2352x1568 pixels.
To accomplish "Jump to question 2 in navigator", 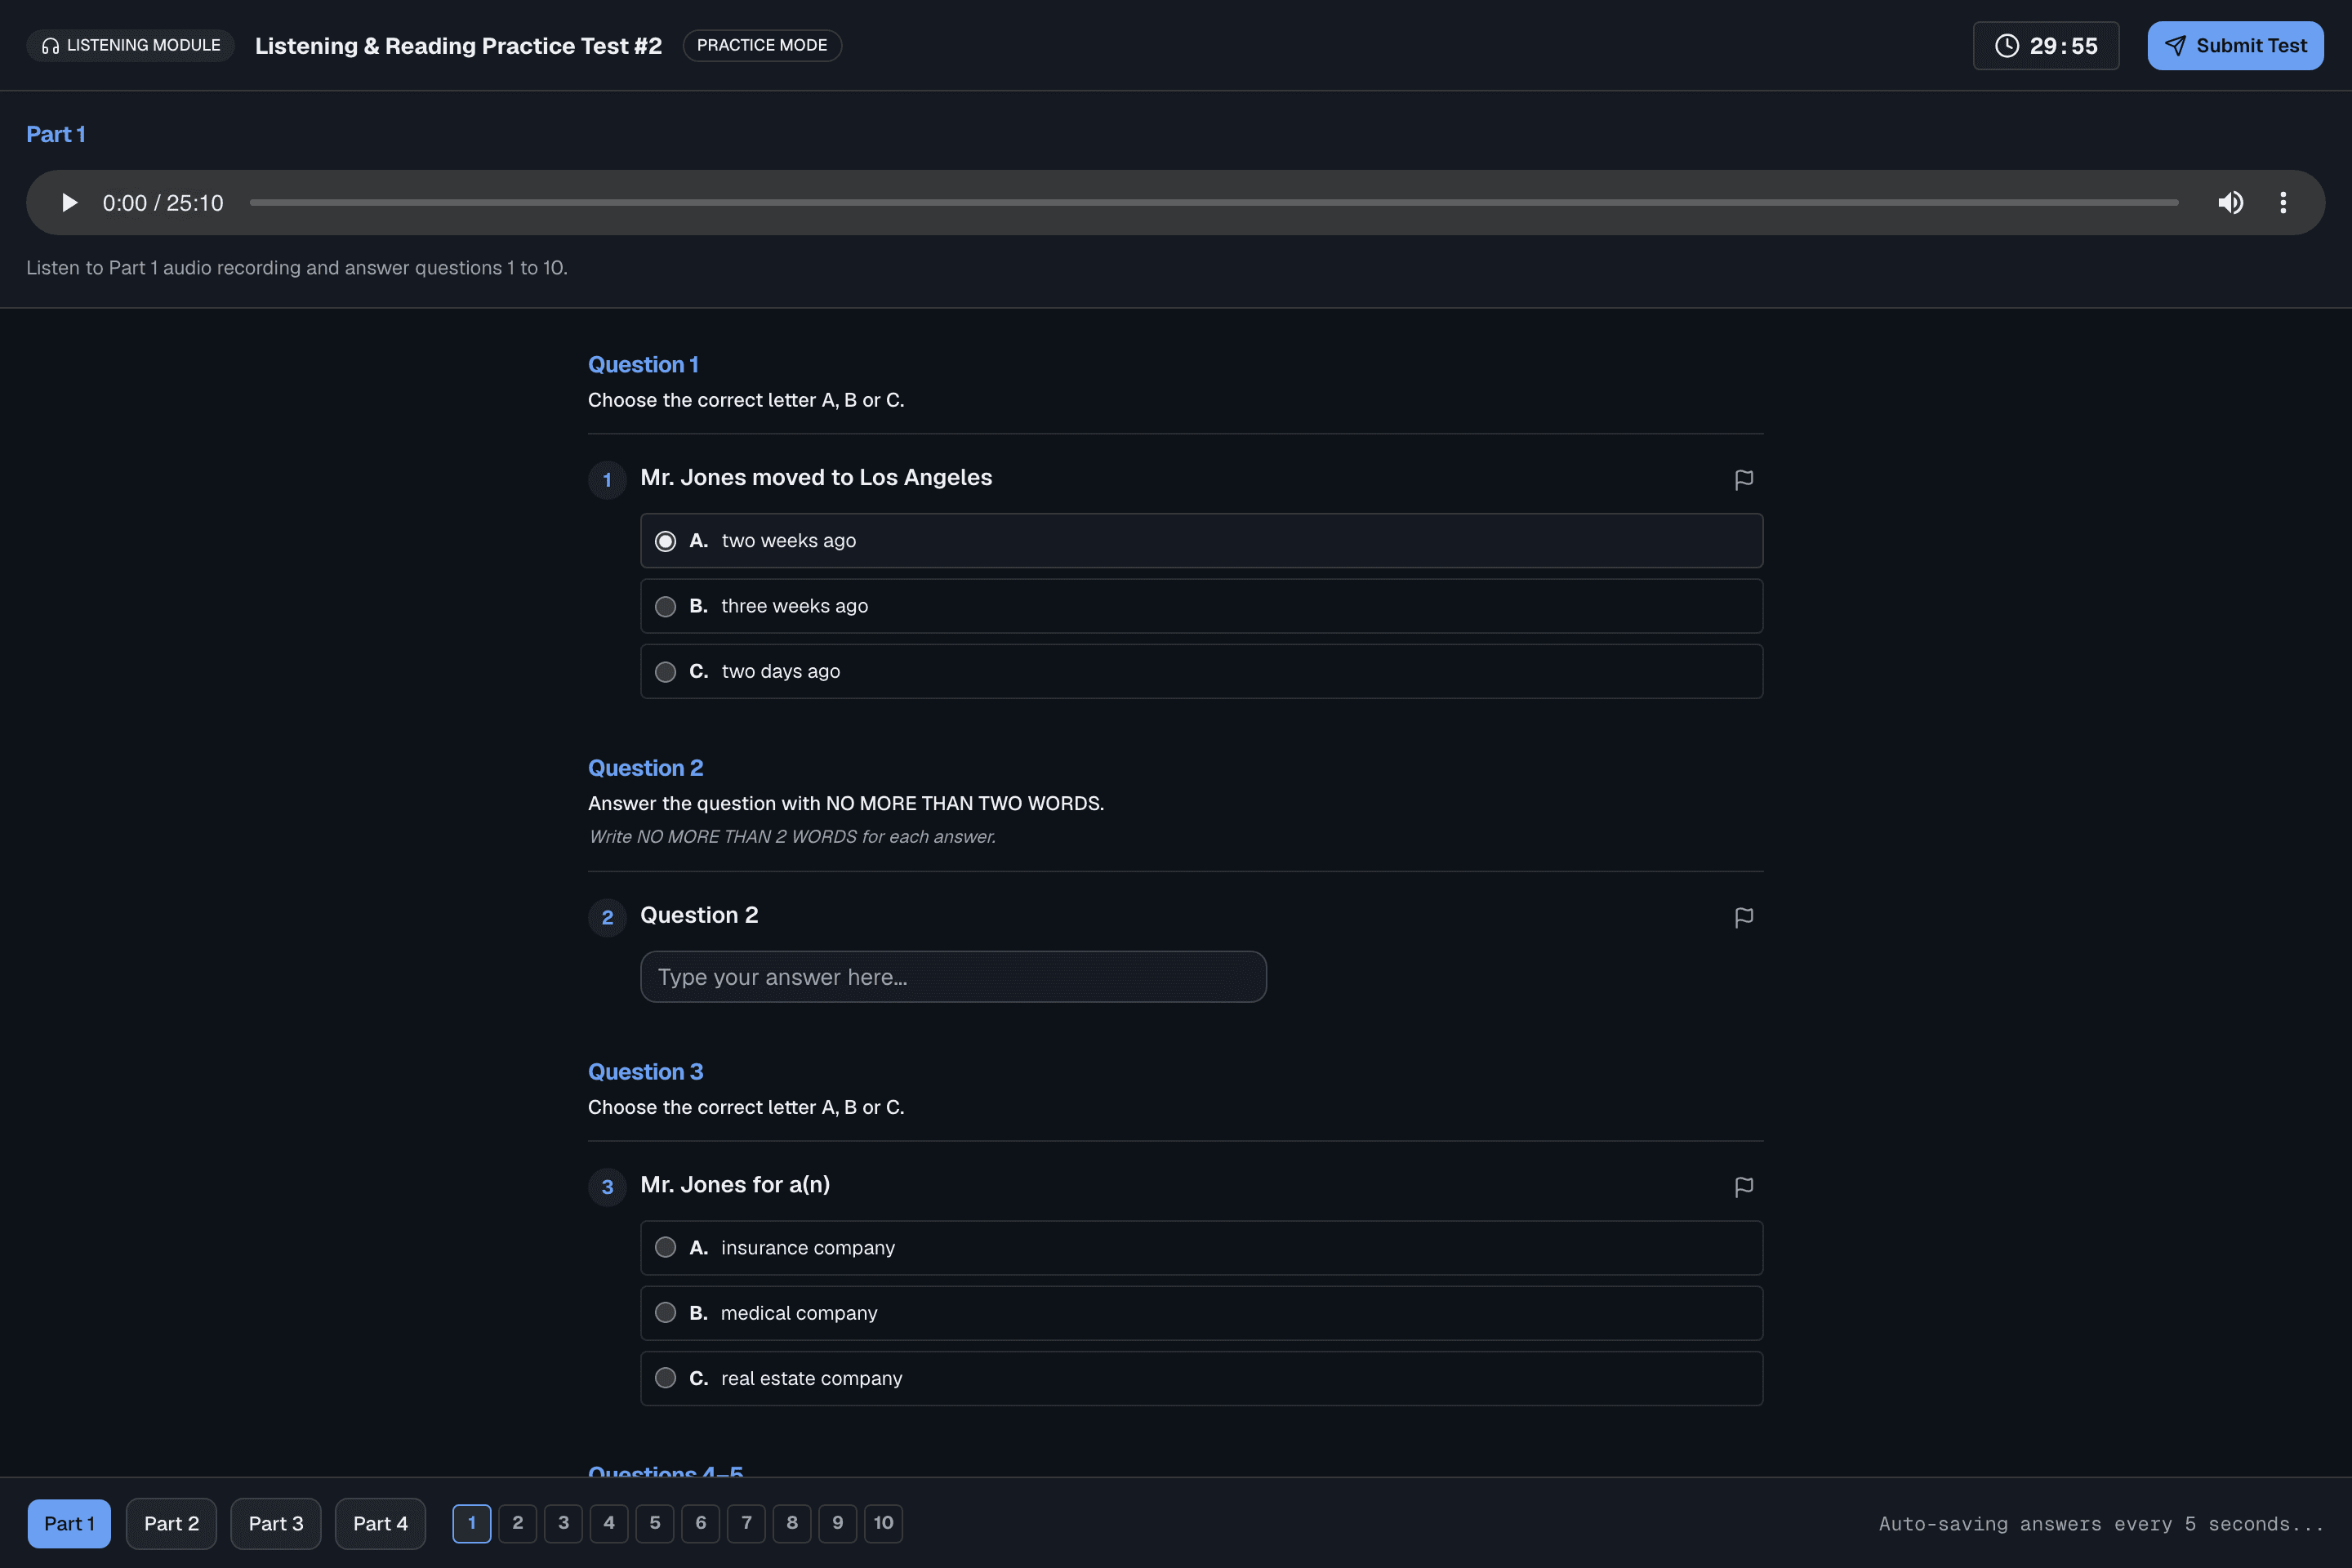I will coord(518,1524).
